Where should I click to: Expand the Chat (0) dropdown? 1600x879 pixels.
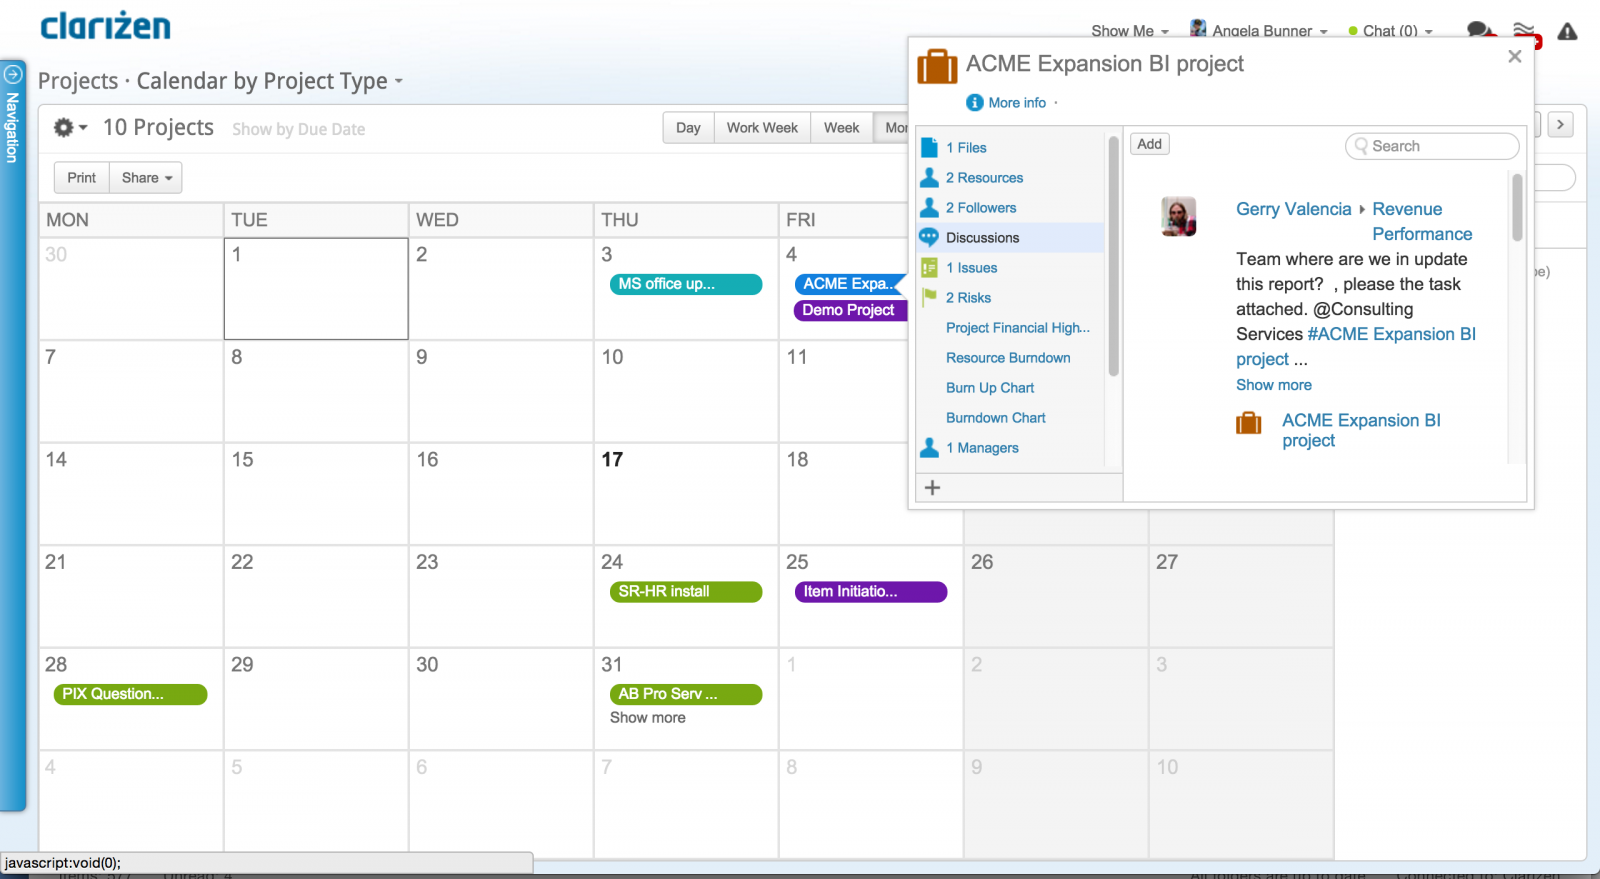pyautogui.click(x=1390, y=31)
